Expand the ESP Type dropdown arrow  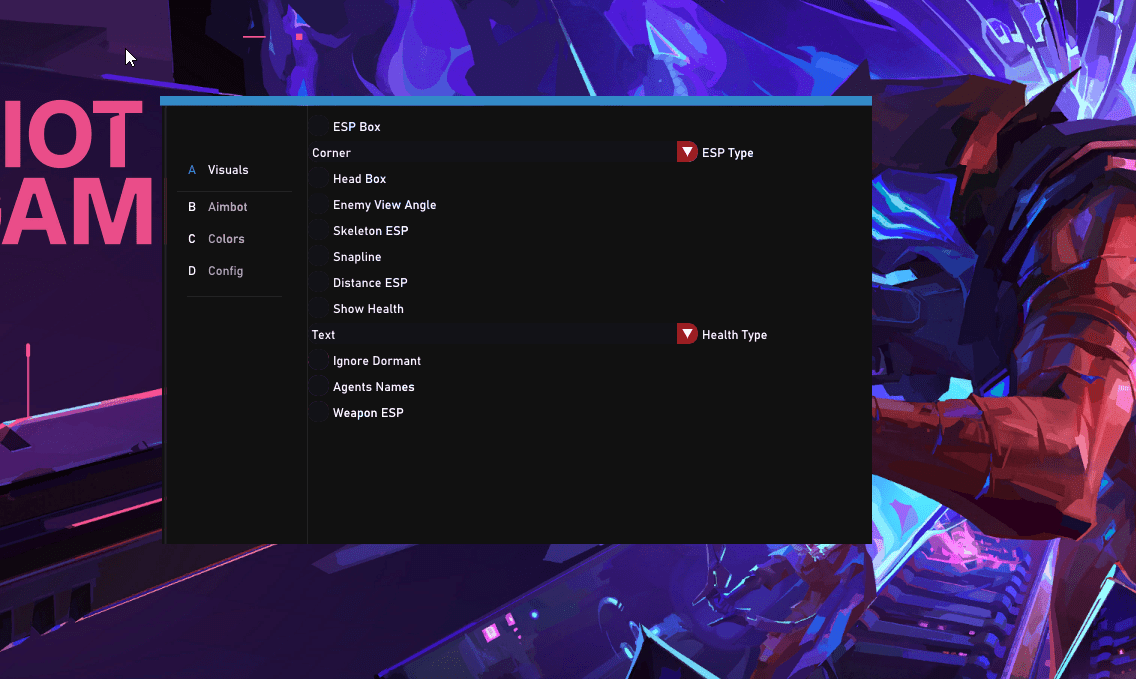pyautogui.click(x=687, y=152)
